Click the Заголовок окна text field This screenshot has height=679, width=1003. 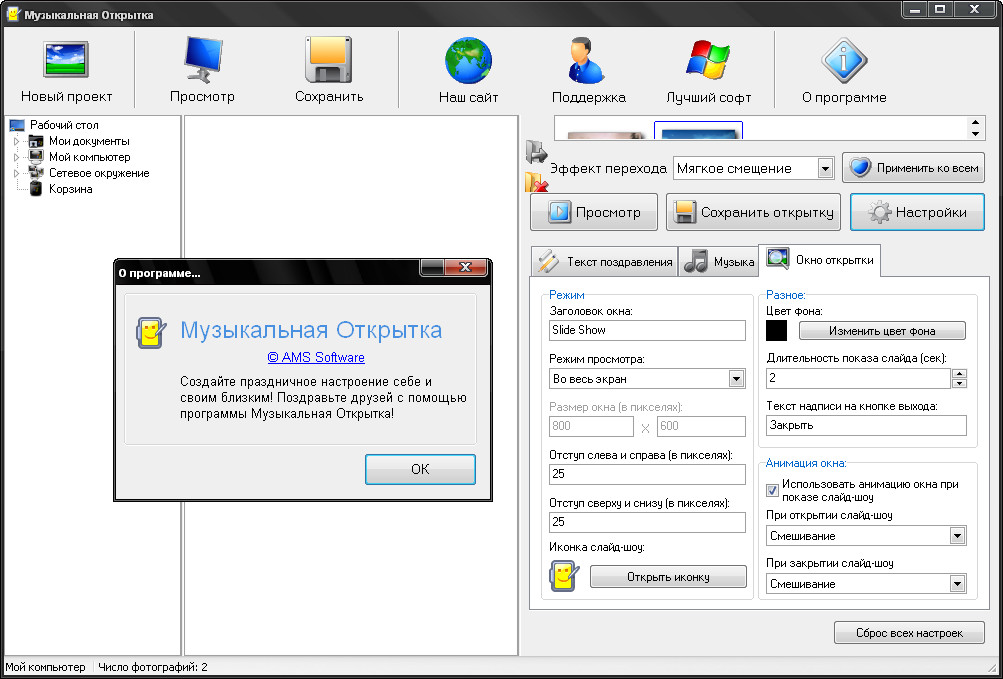coord(647,330)
